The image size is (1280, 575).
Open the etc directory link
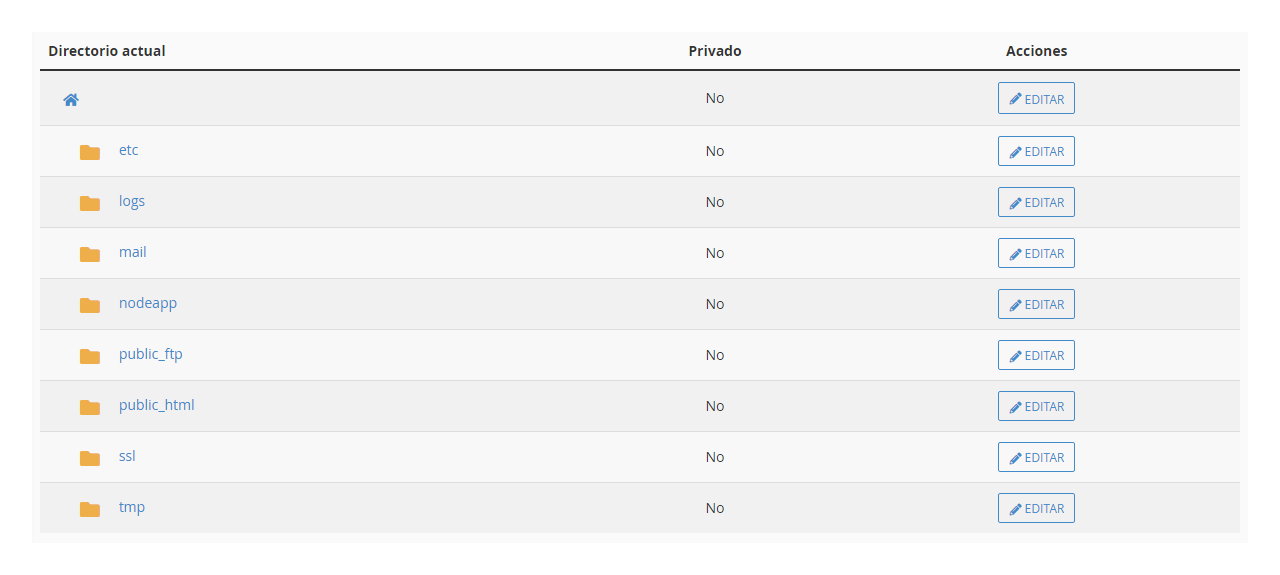point(129,150)
